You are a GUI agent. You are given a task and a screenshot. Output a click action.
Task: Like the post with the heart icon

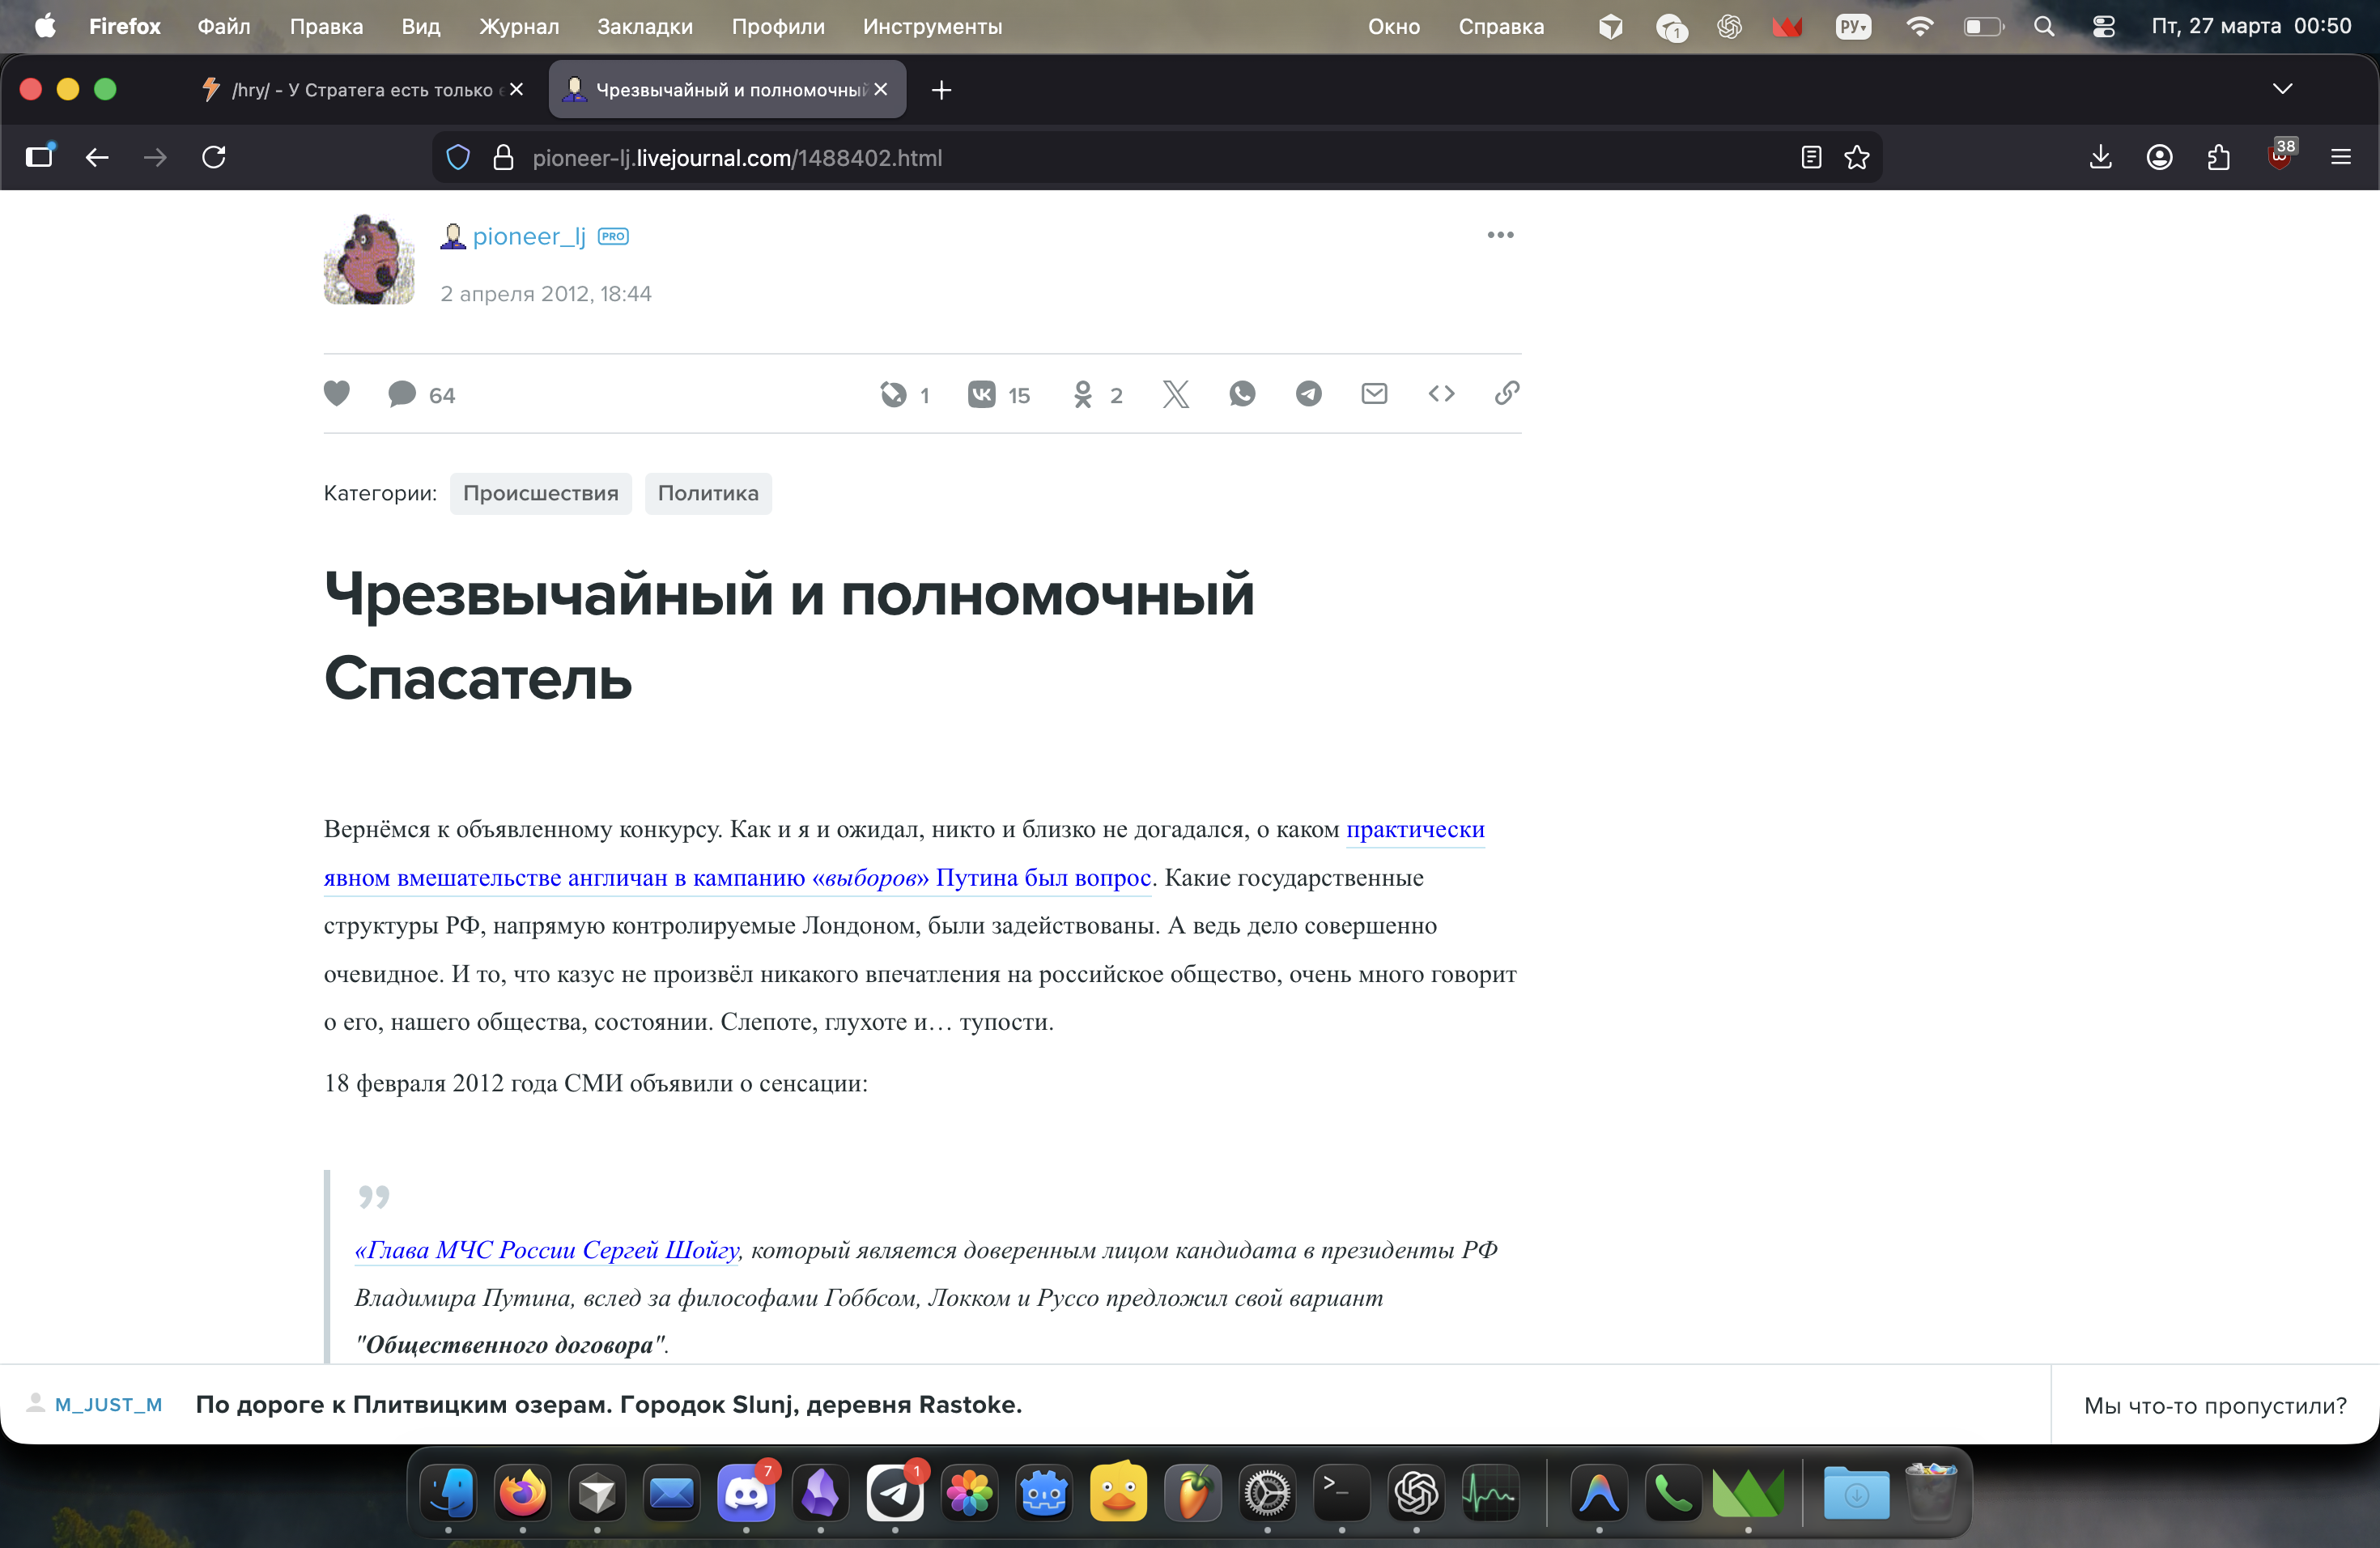coord(337,394)
